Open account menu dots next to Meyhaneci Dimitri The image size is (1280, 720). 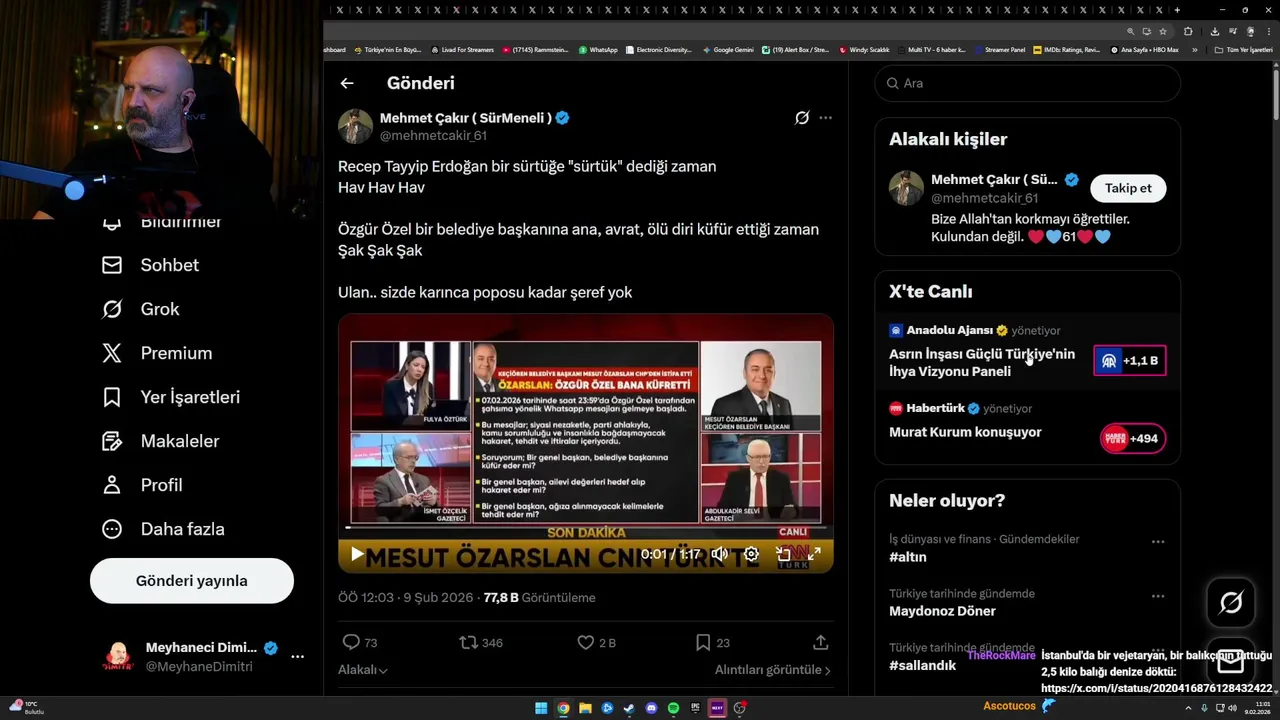[297, 657]
